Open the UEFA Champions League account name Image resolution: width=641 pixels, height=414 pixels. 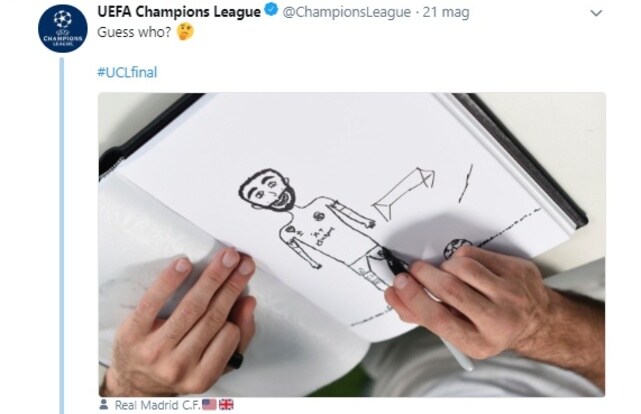coord(179,12)
